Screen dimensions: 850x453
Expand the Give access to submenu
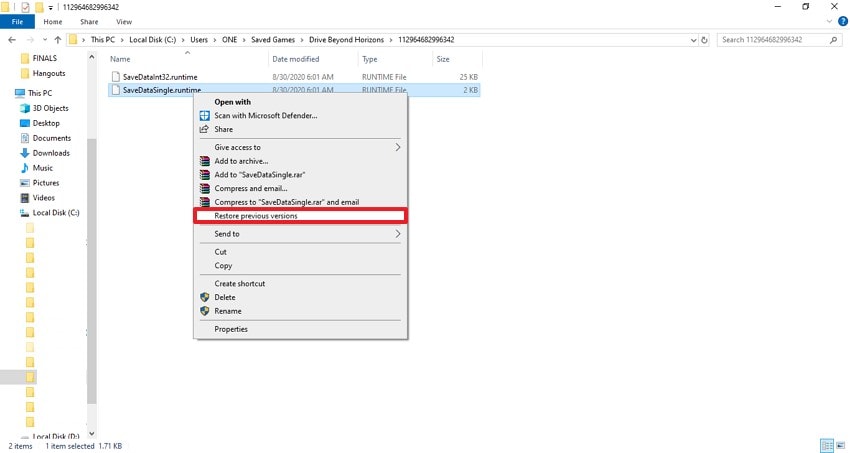click(x=300, y=147)
